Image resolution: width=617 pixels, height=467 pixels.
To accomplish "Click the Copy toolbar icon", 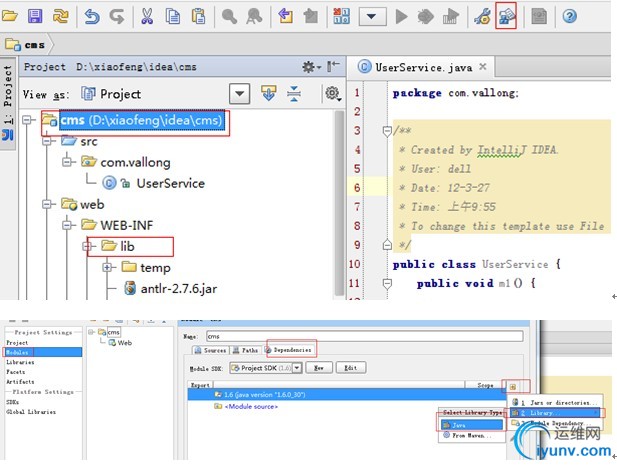I will click(x=173, y=17).
